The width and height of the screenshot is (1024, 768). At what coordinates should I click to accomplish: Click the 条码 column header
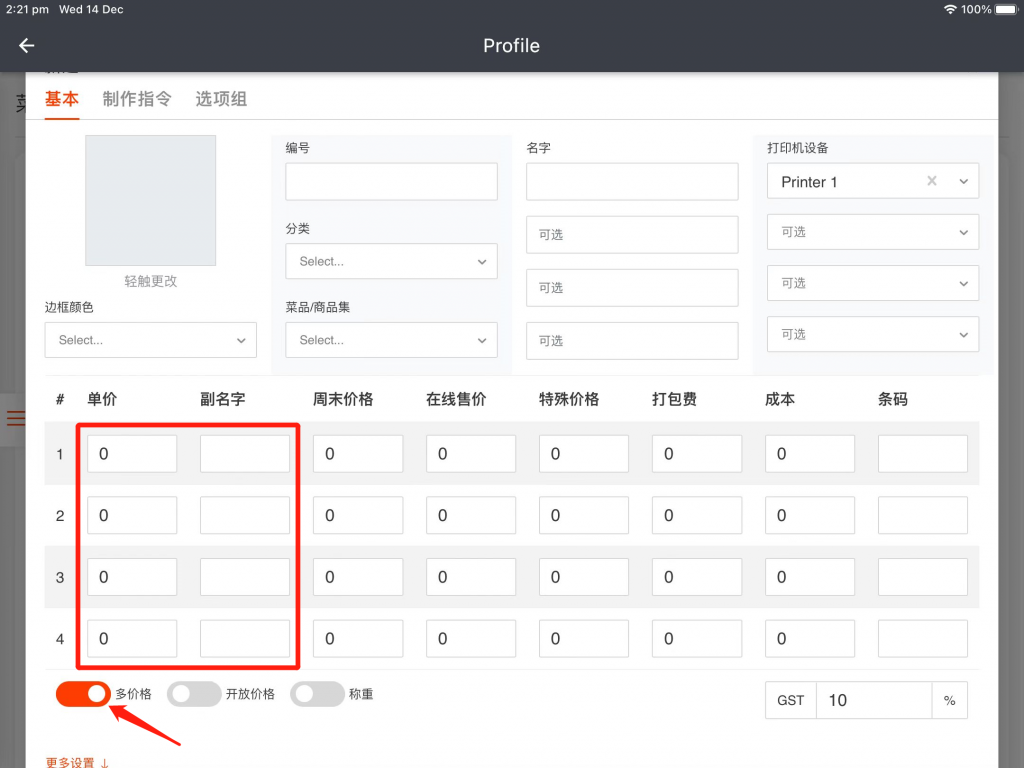893,399
